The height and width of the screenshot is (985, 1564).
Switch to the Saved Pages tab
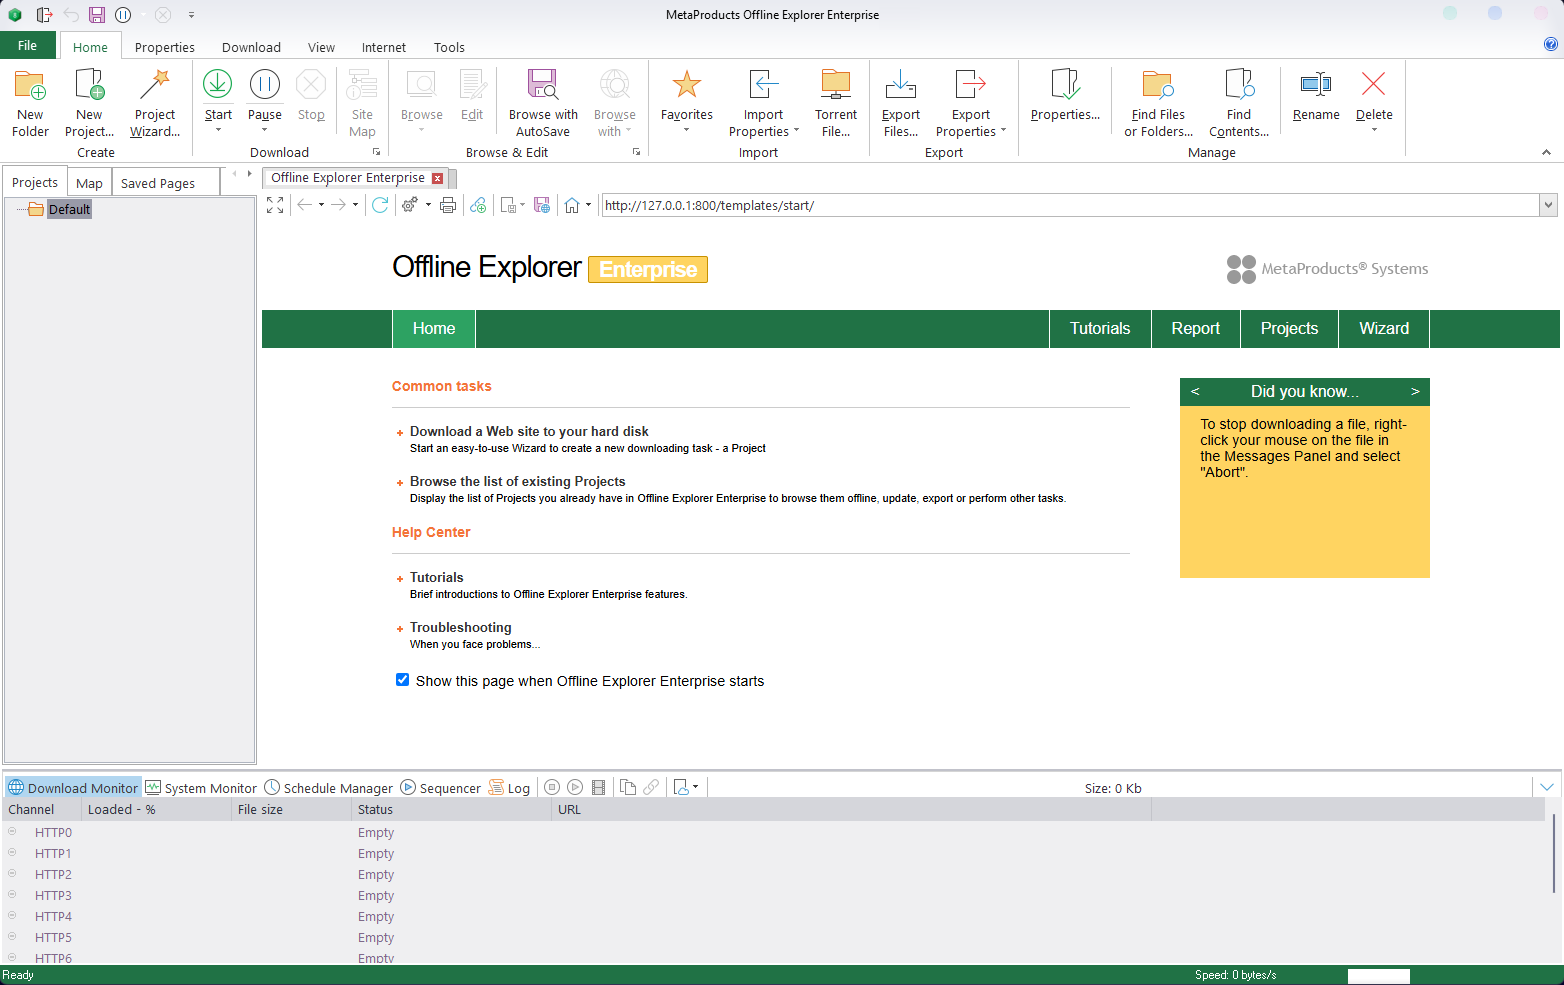click(x=158, y=183)
